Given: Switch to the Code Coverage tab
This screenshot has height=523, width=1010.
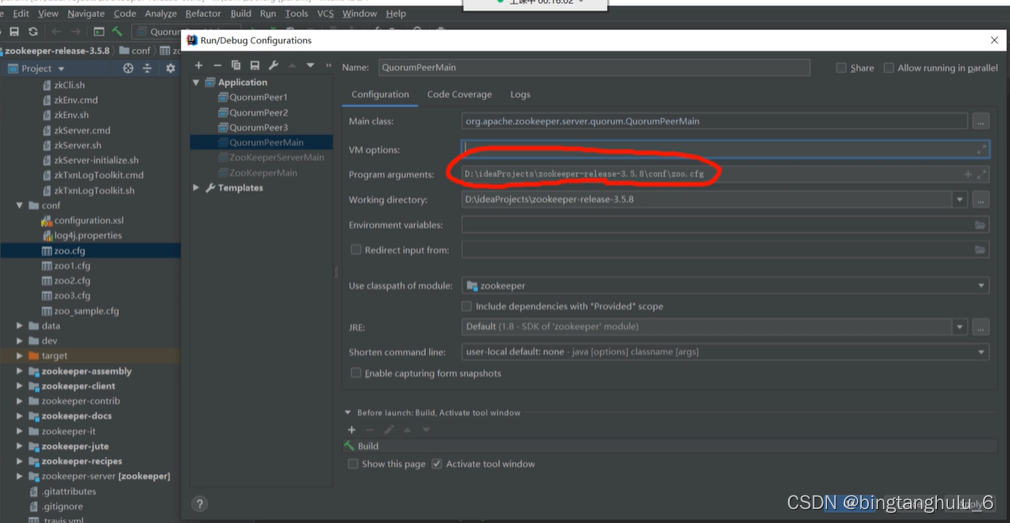Looking at the screenshot, I should click(459, 94).
